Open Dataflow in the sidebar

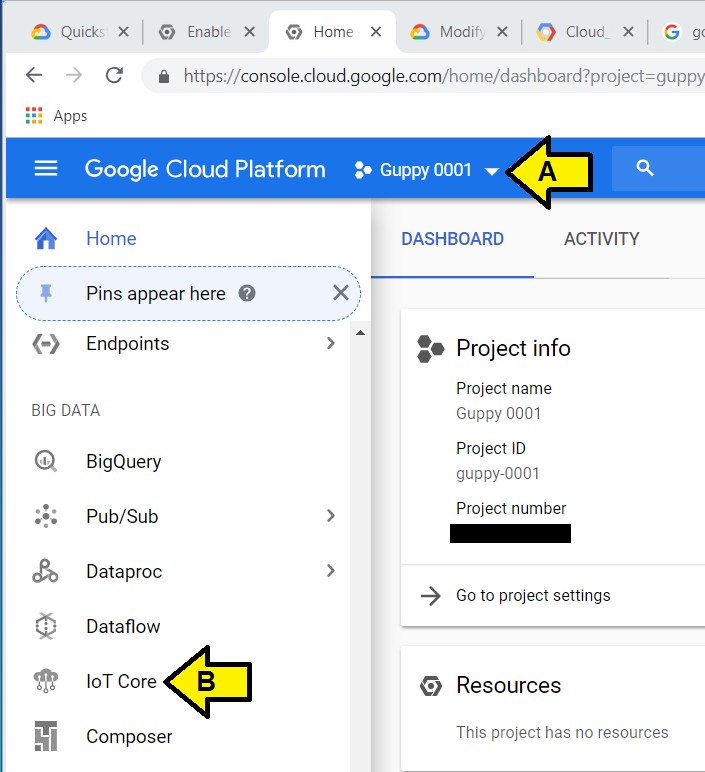click(x=123, y=627)
